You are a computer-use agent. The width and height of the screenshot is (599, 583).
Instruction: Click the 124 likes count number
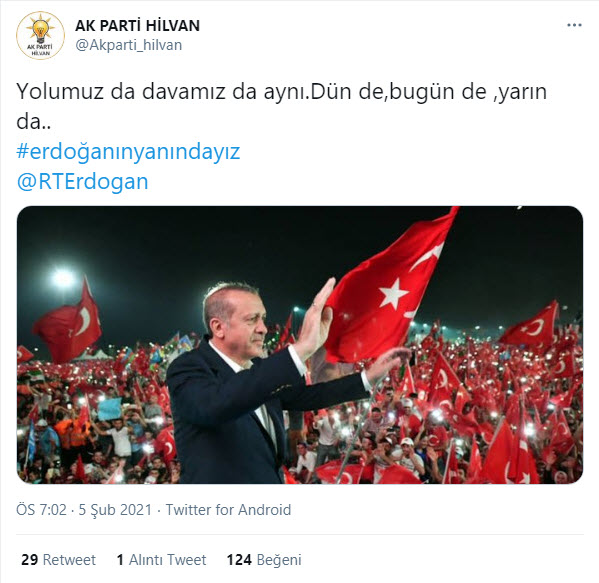click(x=239, y=560)
